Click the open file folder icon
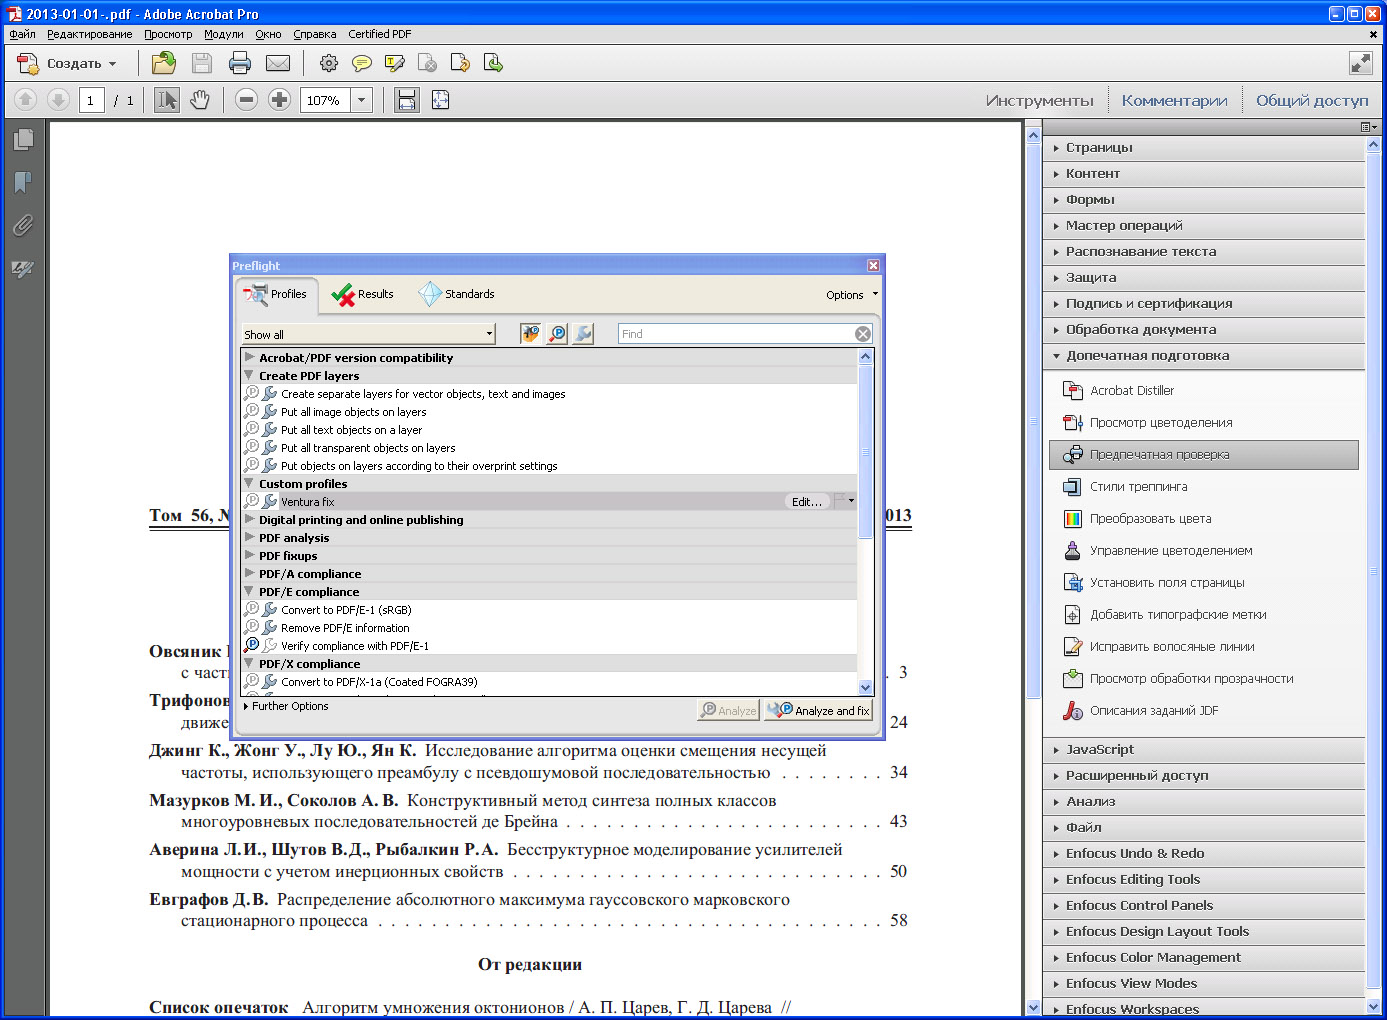Image resolution: width=1387 pixels, height=1020 pixels. click(163, 64)
